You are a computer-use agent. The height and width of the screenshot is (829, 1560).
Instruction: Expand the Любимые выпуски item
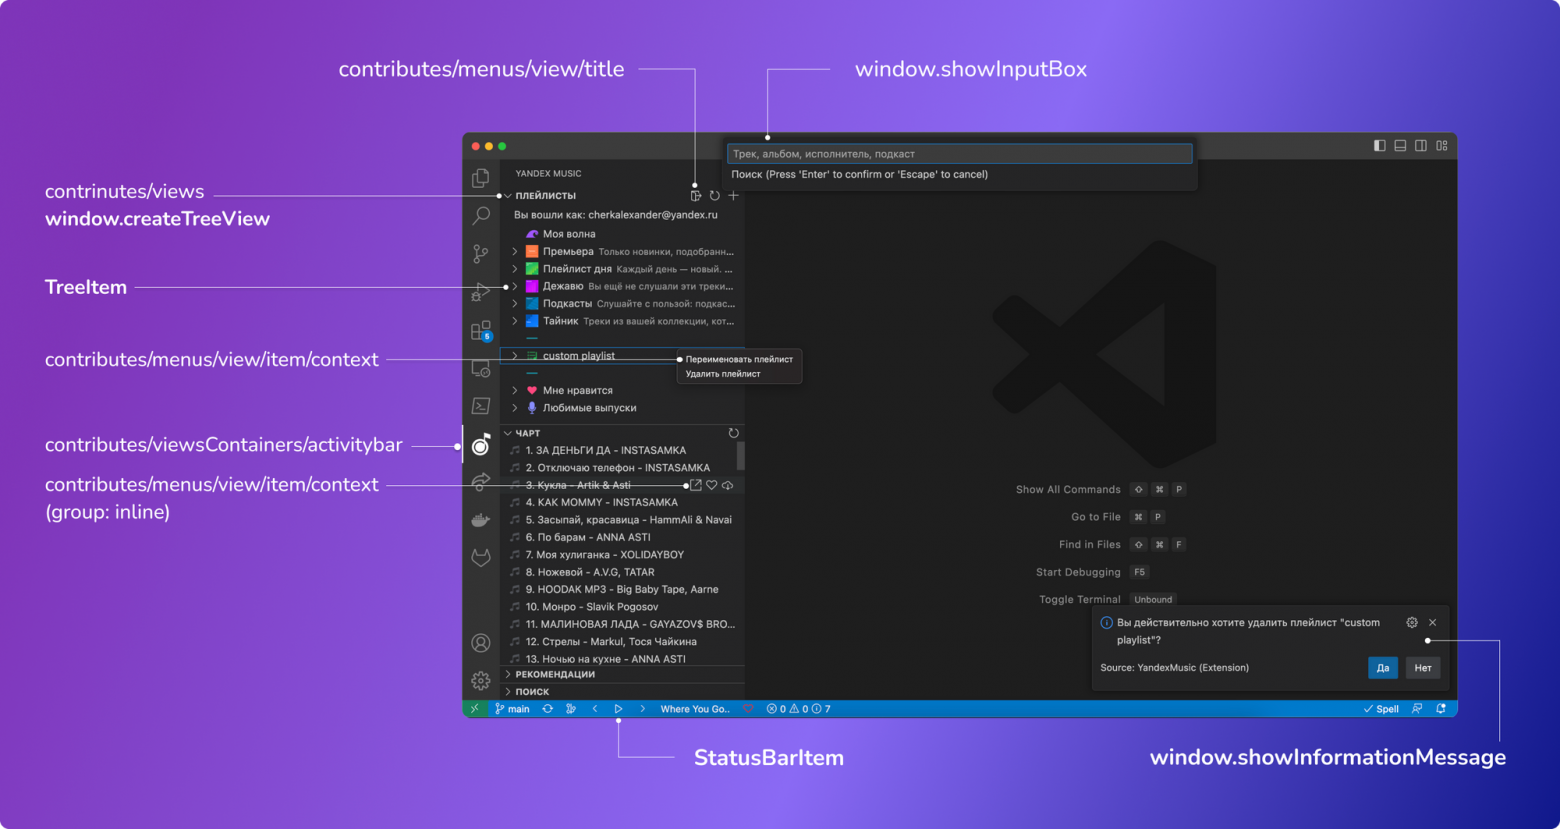pos(515,408)
